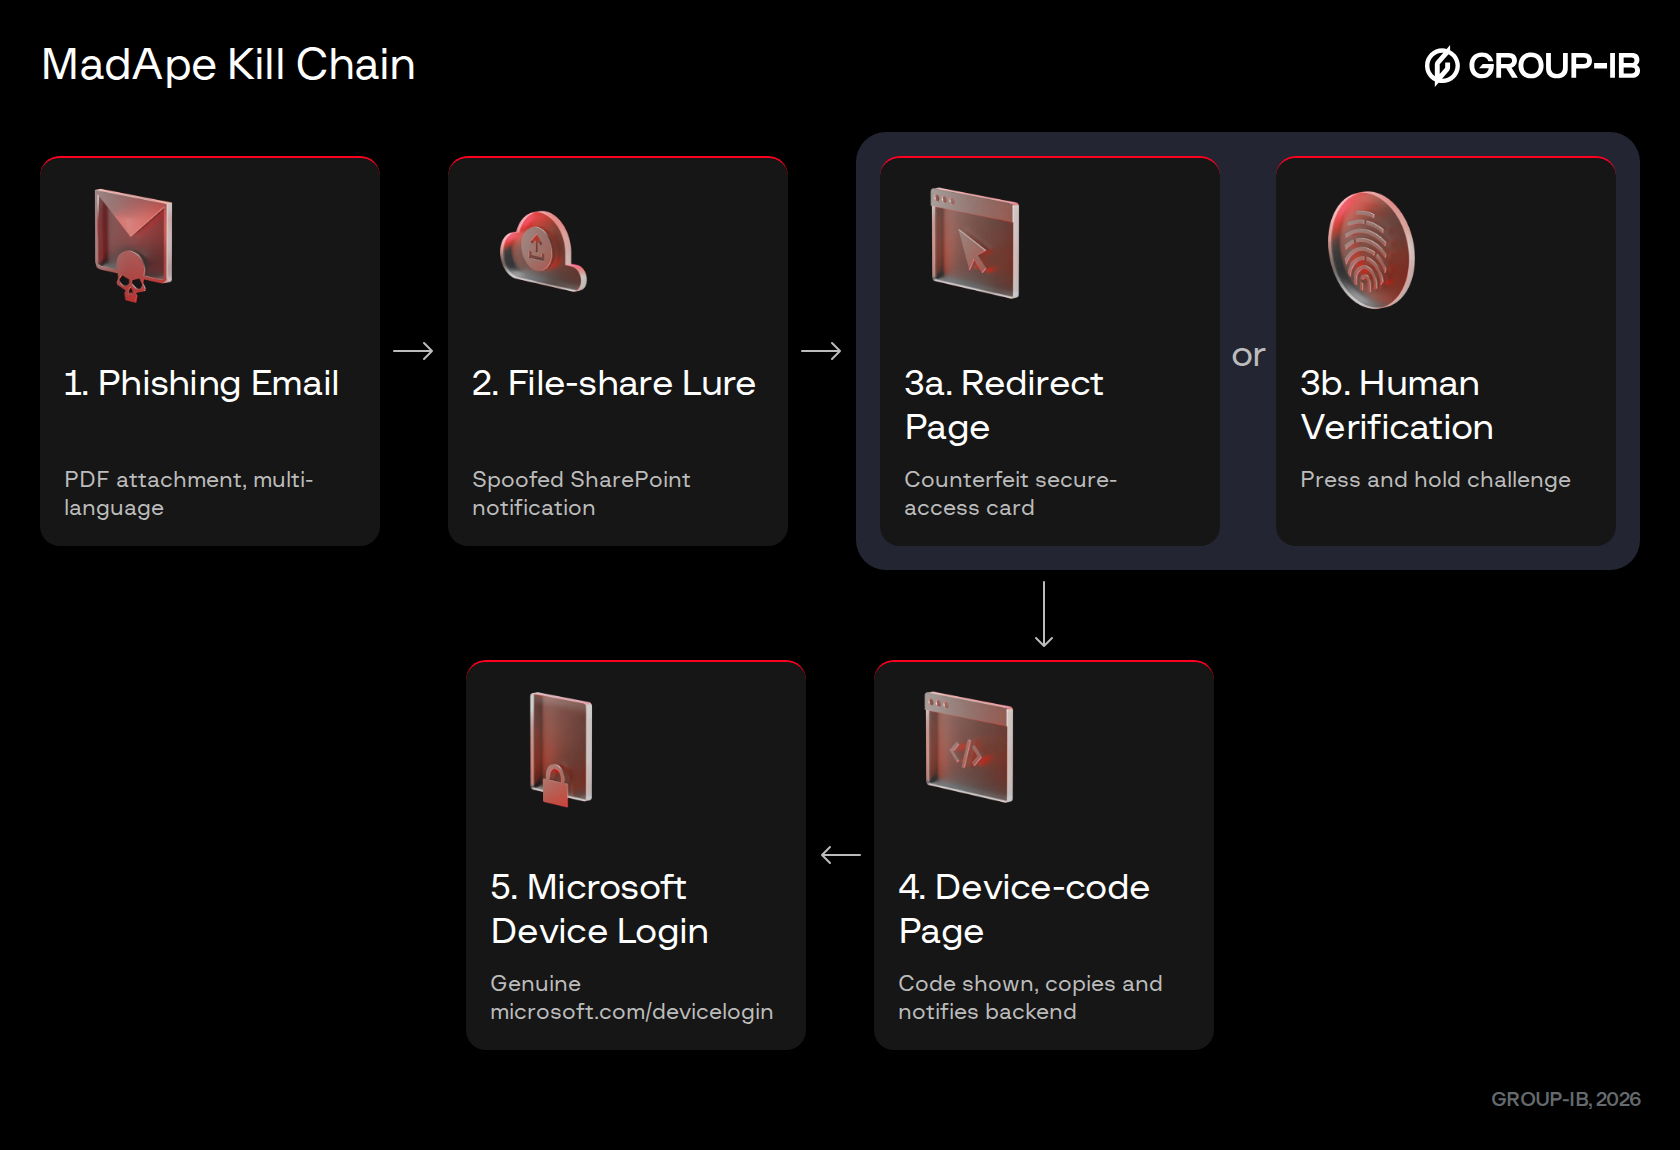The height and width of the screenshot is (1150, 1680).
Task: Click the '5. Microsoft Device Login' heading
Action: tap(599, 909)
